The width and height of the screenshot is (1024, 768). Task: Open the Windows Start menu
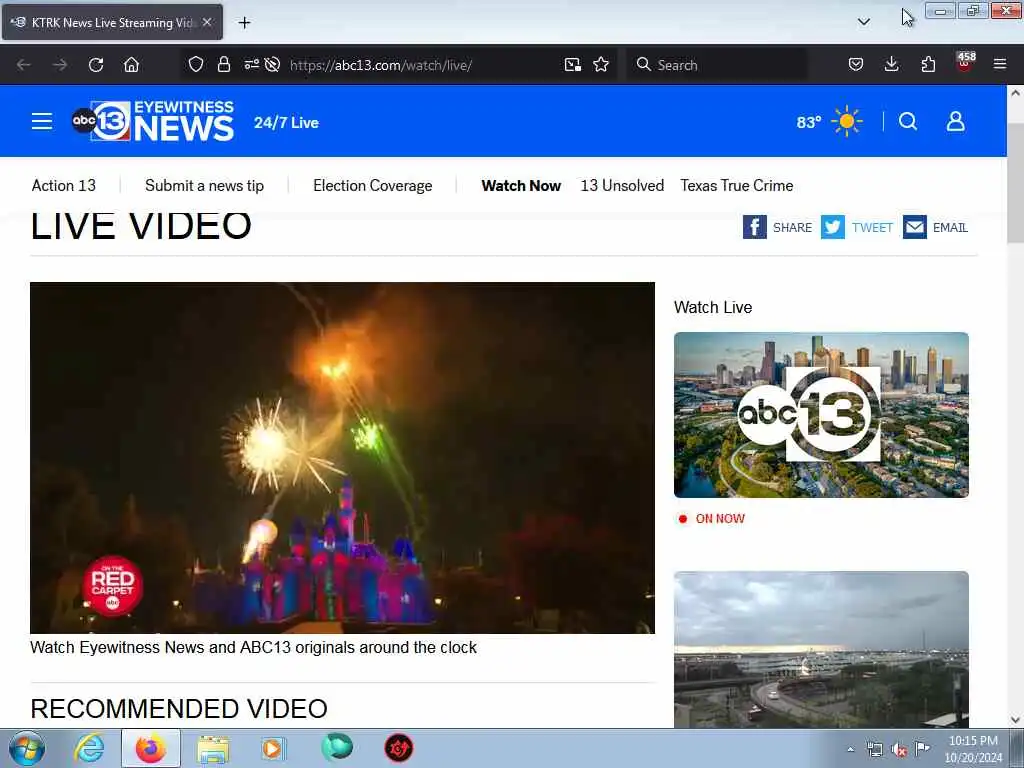27,748
